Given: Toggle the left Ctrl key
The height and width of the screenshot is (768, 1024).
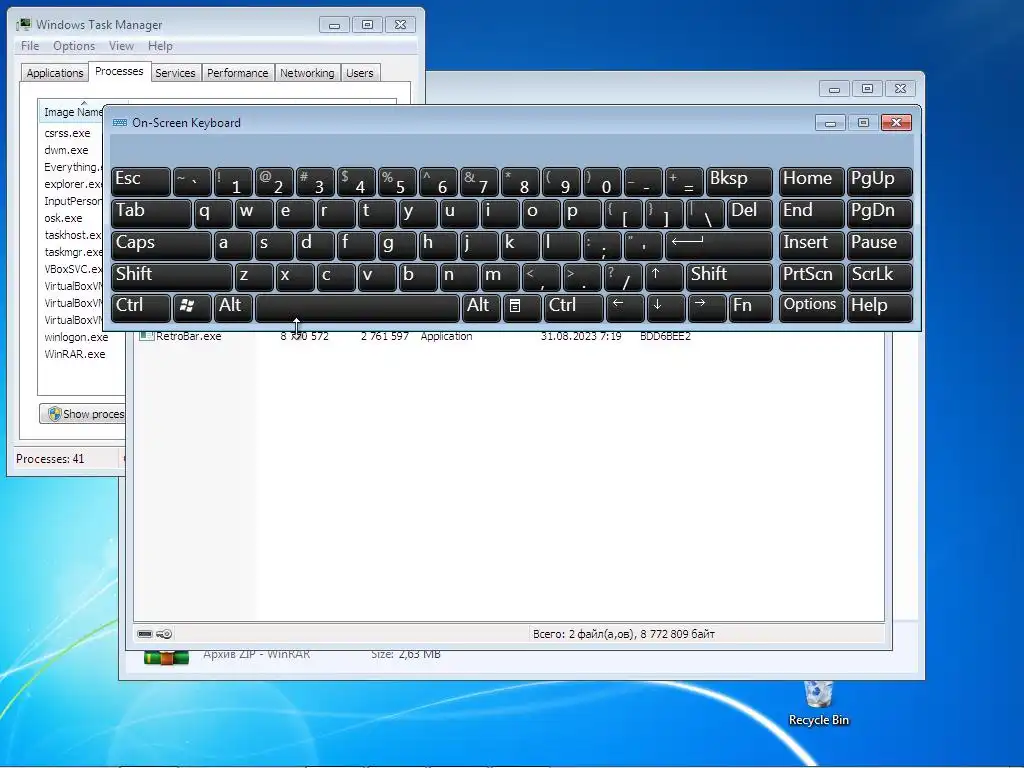Looking at the screenshot, I should point(140,308).
